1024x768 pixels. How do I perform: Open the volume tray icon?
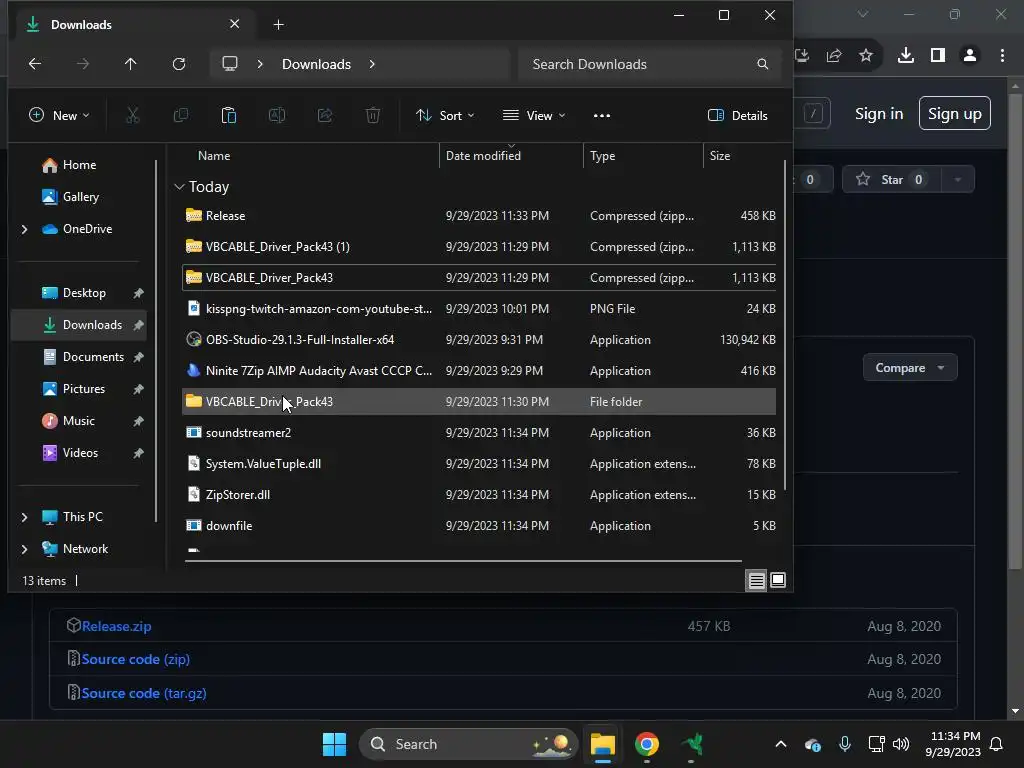pyautogui.click(x=901, y=744)
